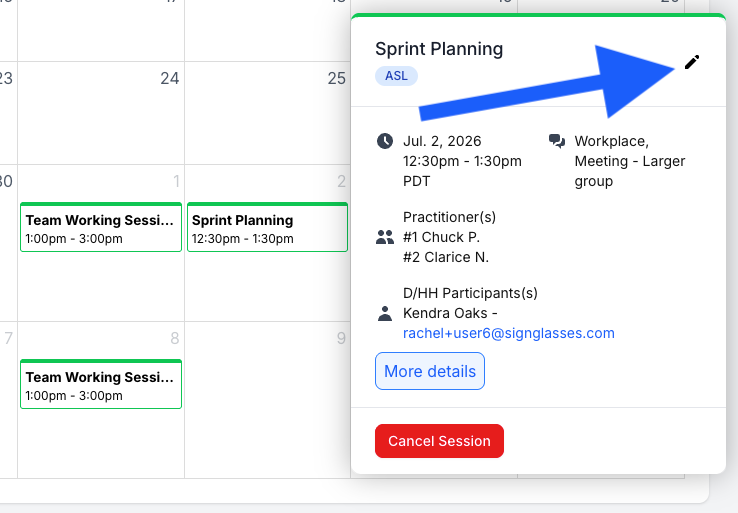Image resolution: width=738 pixels, height=513 pixels.
Task: Click practitioner #1 Chuck P.
Action: click(441, 237)
